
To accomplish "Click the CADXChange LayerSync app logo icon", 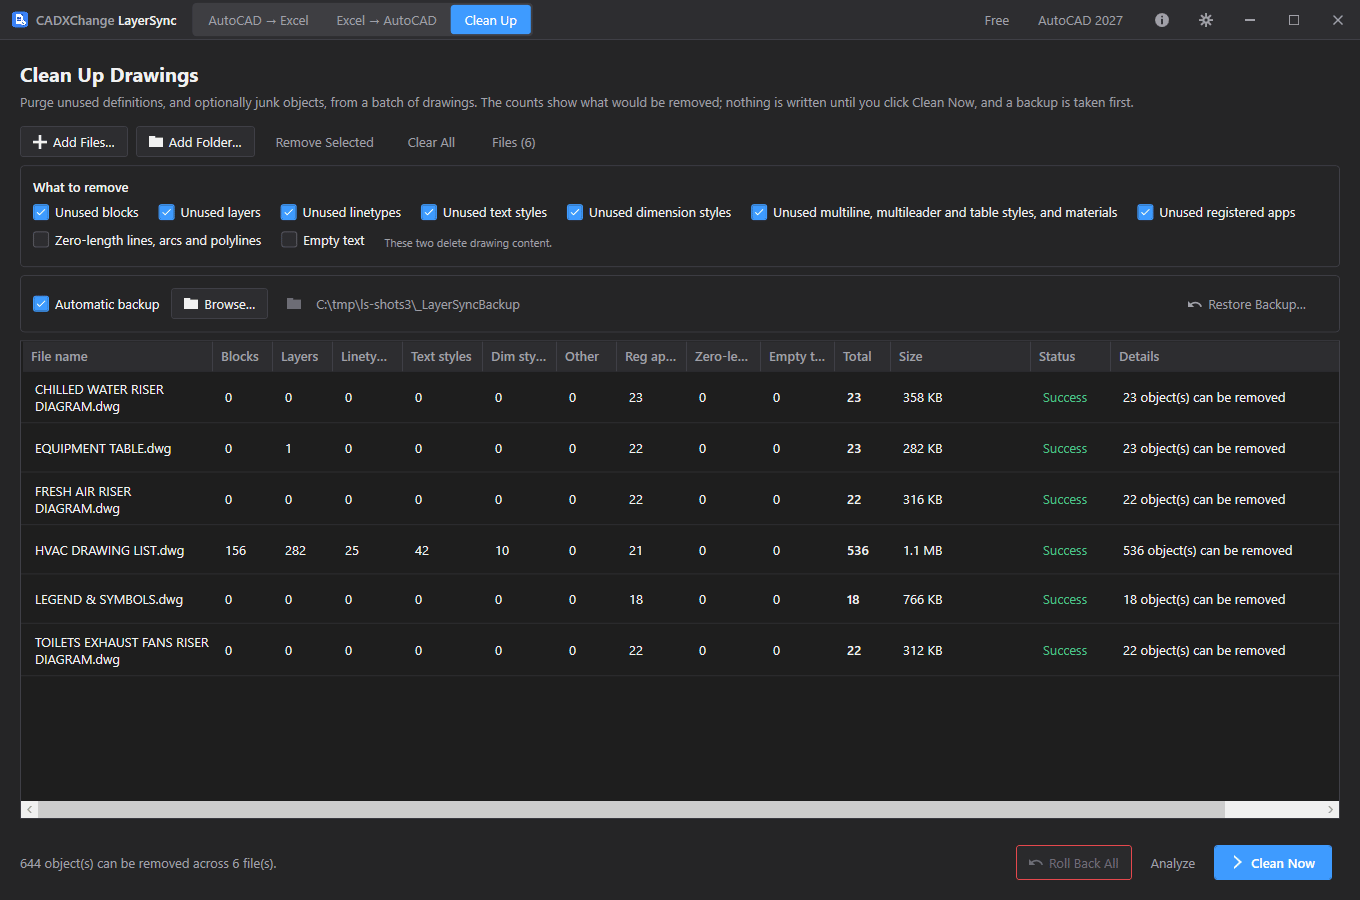I will click(20, 20).
